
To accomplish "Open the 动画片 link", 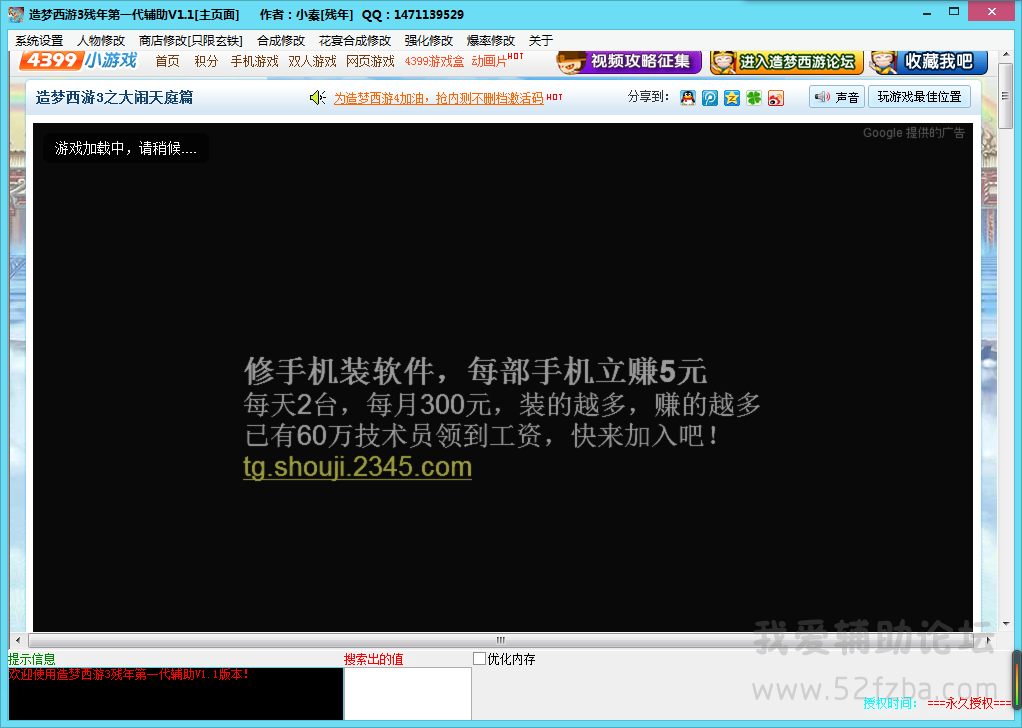I will (x=489, y=61).
